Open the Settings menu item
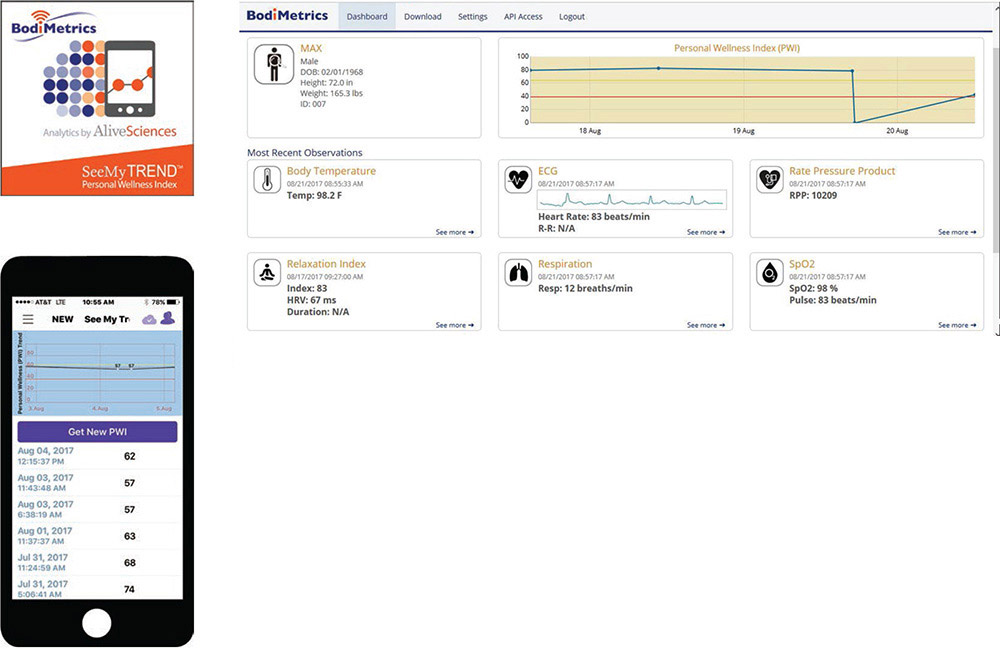Image resolution: width=1000 pixels, height=649 pixels. coord(473,17)
